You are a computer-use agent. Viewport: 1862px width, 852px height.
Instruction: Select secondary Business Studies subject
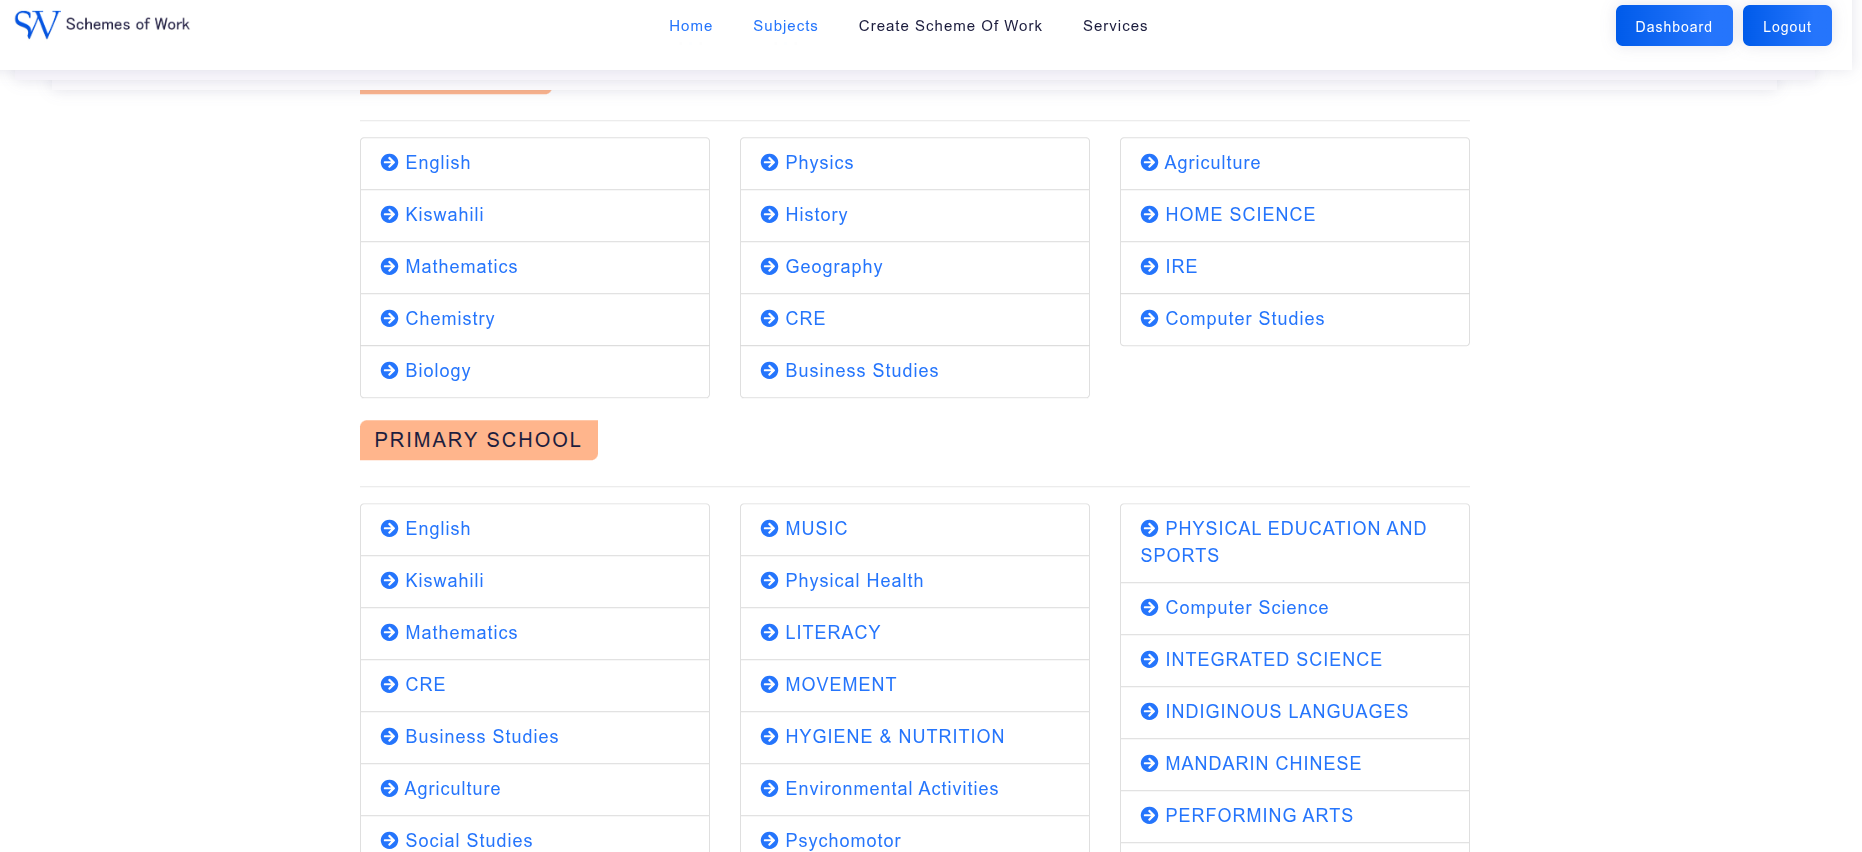tap(861, 371)
